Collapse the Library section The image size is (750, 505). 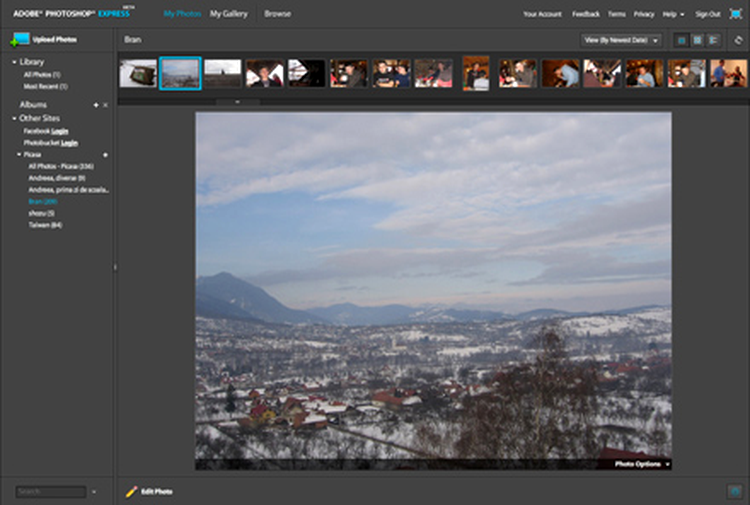tap(14, 62)
